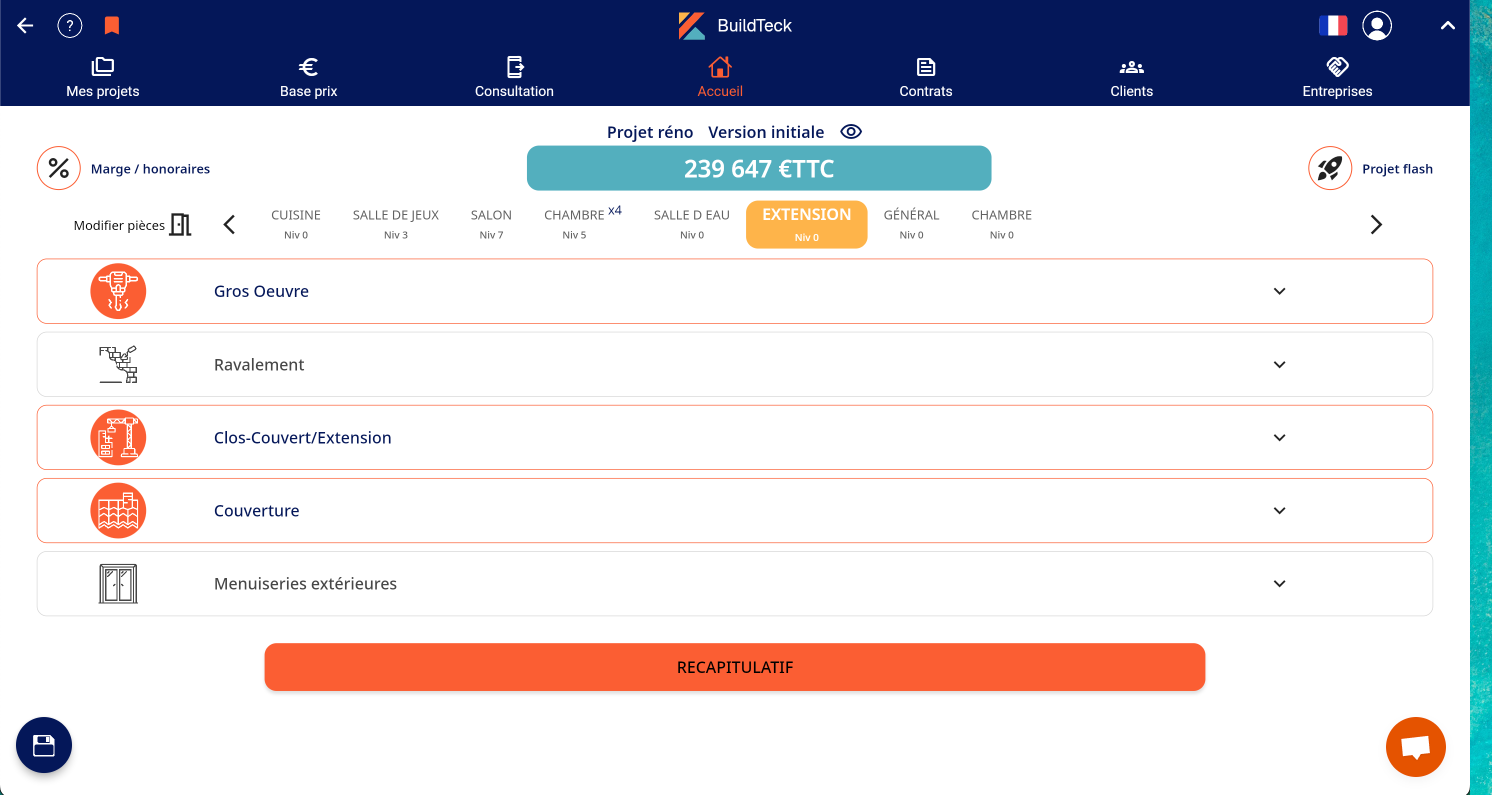Expand the Ravalement section chevron

tap(1279, 364)
